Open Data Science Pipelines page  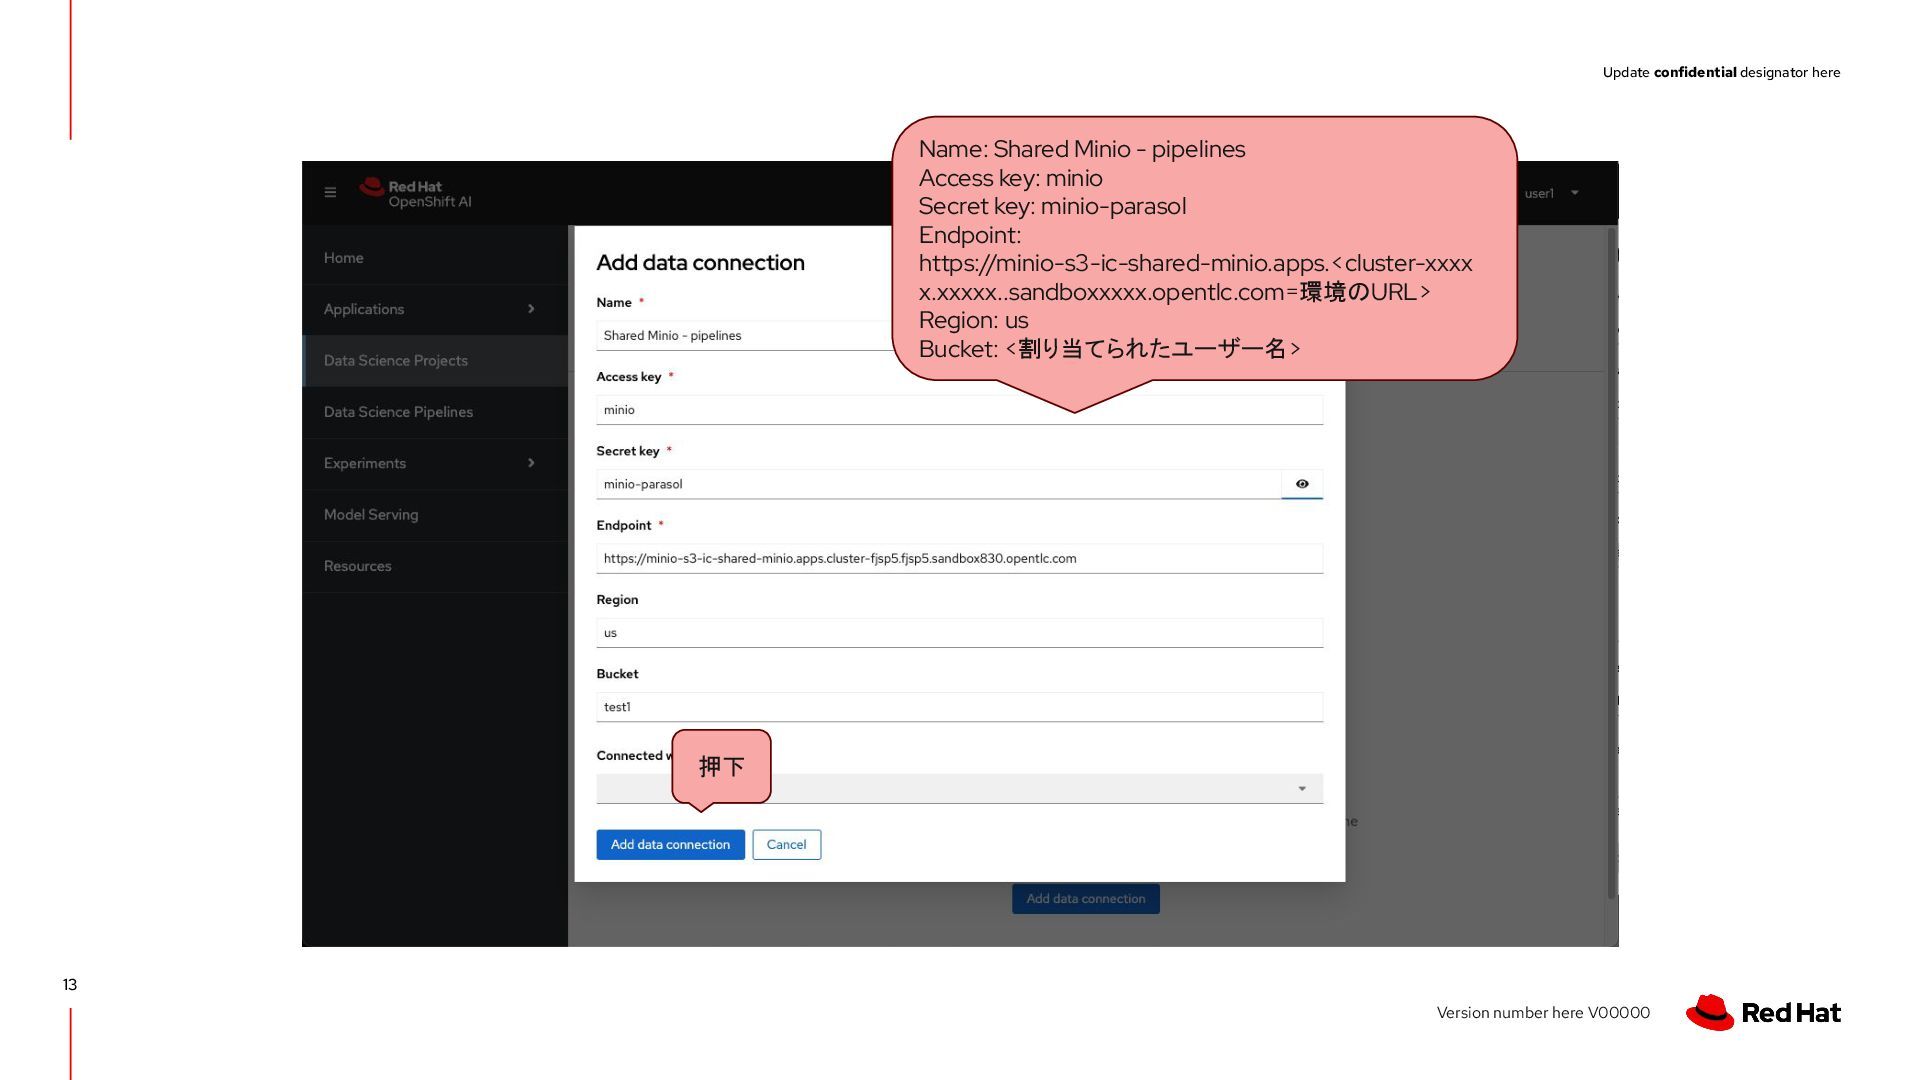pos(435,412)
